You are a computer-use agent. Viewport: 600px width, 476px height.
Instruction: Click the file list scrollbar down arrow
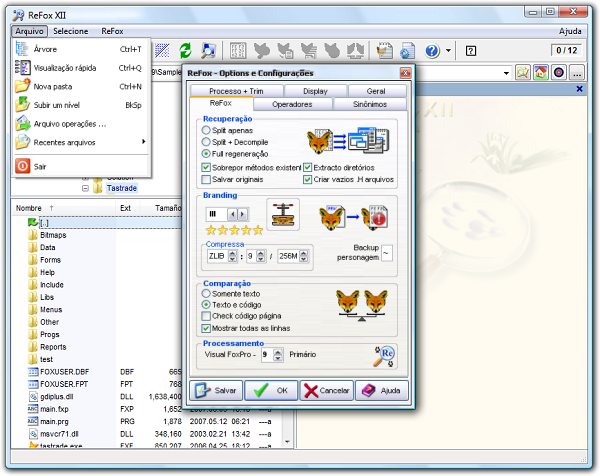point(287,441)
